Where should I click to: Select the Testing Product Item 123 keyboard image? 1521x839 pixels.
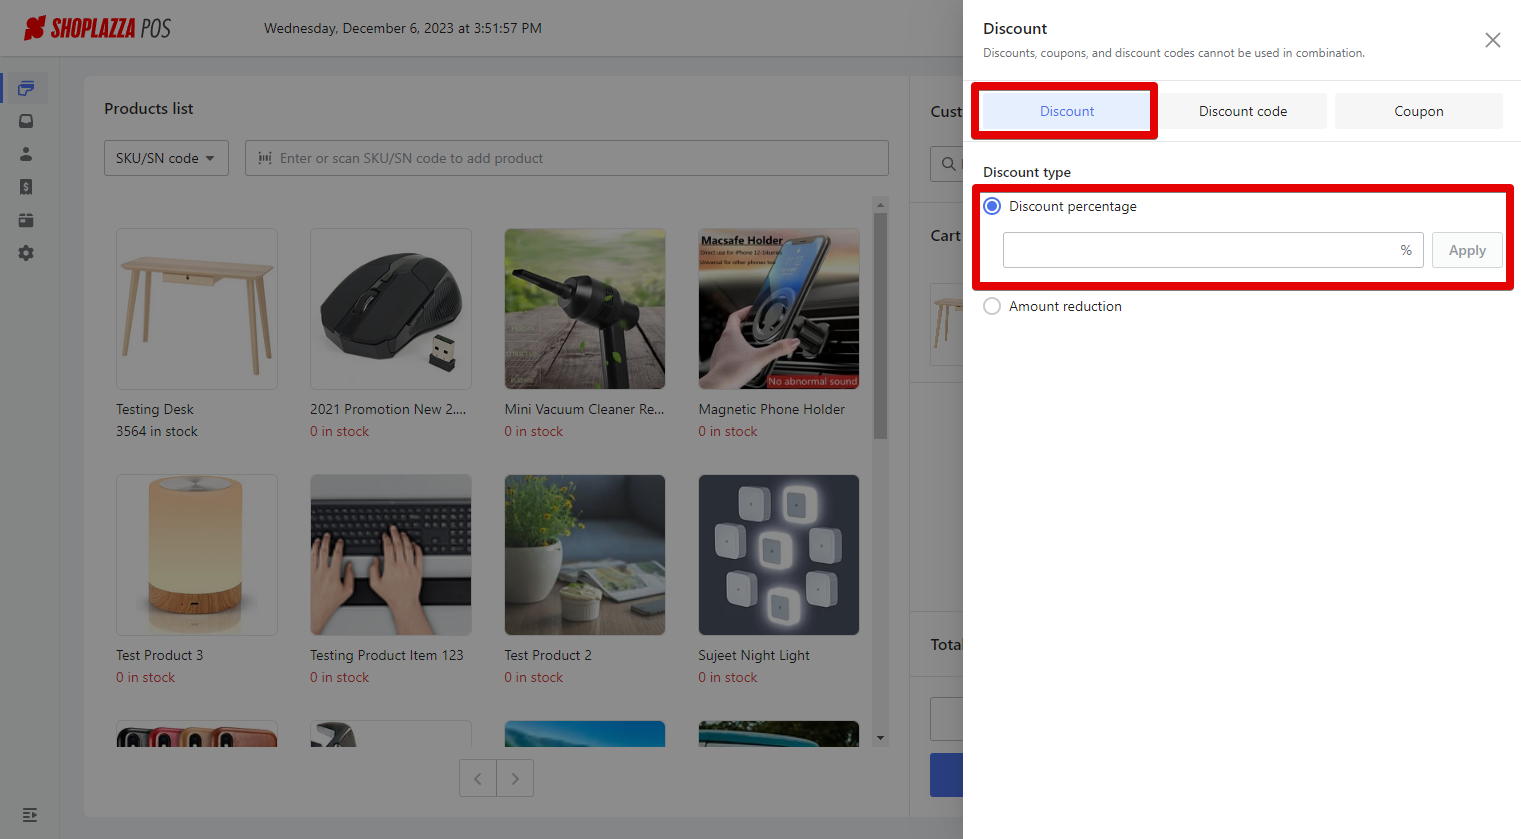[391, 555]
